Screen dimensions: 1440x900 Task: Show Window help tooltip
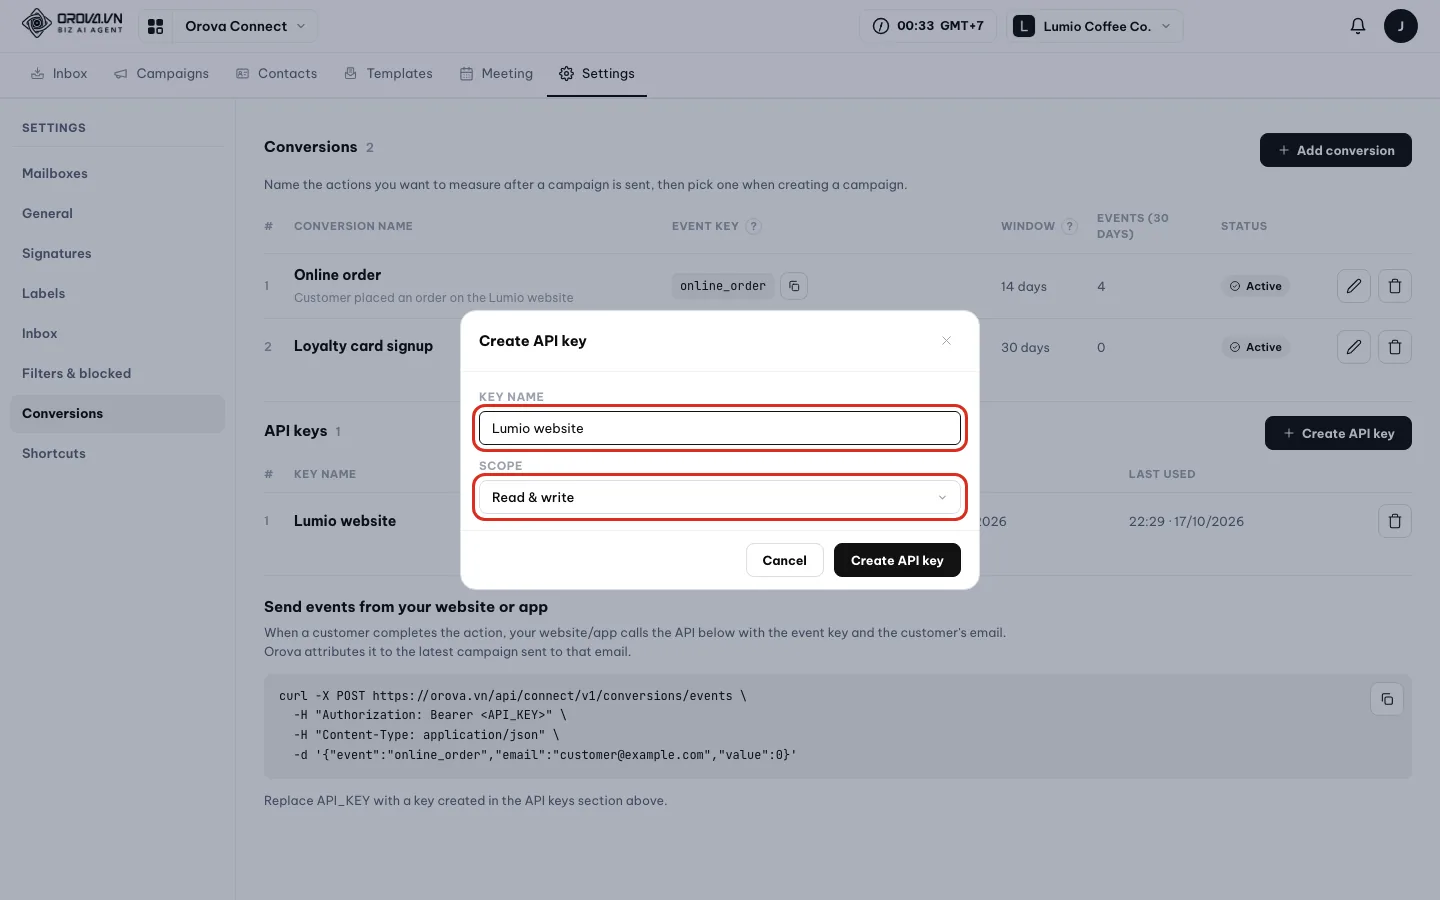point(1069,226)
